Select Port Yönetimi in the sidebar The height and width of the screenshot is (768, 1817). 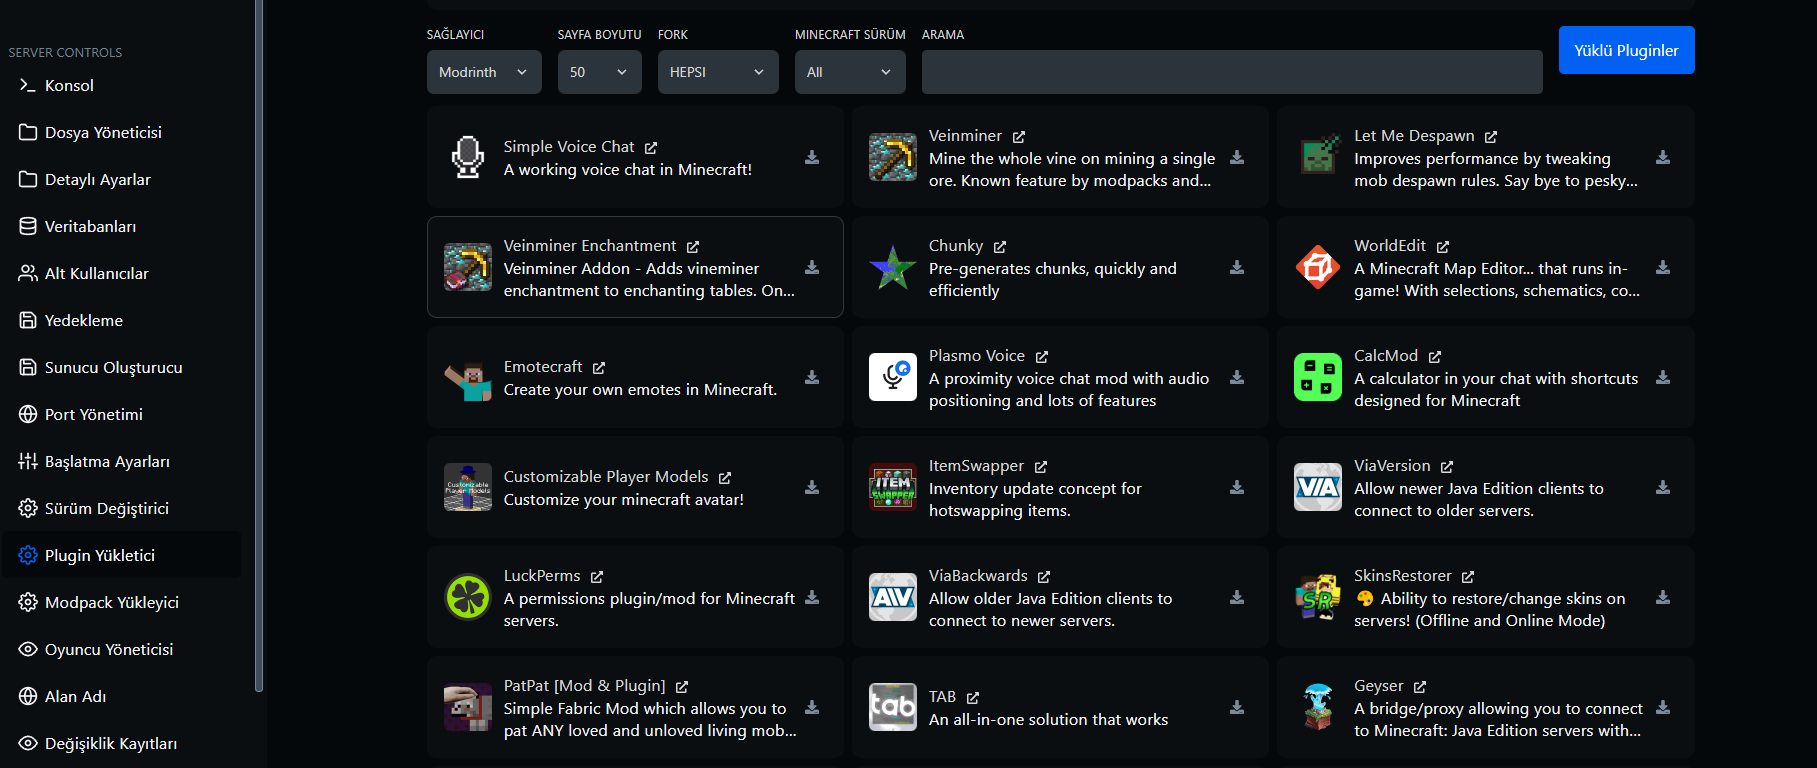[x=121, y=415]
